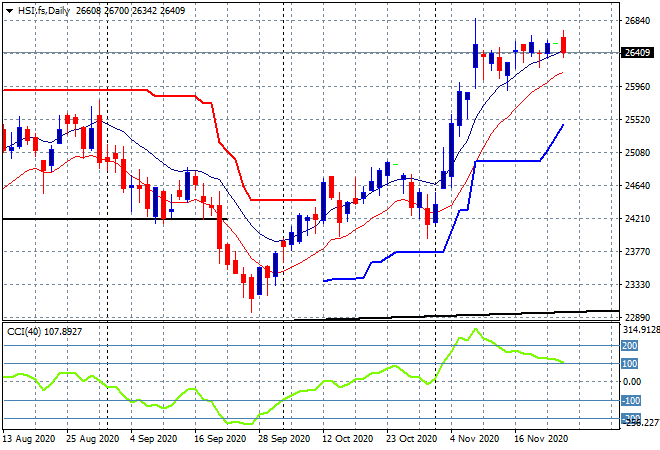The width and height of the screenshot is (660, 450).
Task: Click the black horizontal support line at left
Action: tap(100, 218)
